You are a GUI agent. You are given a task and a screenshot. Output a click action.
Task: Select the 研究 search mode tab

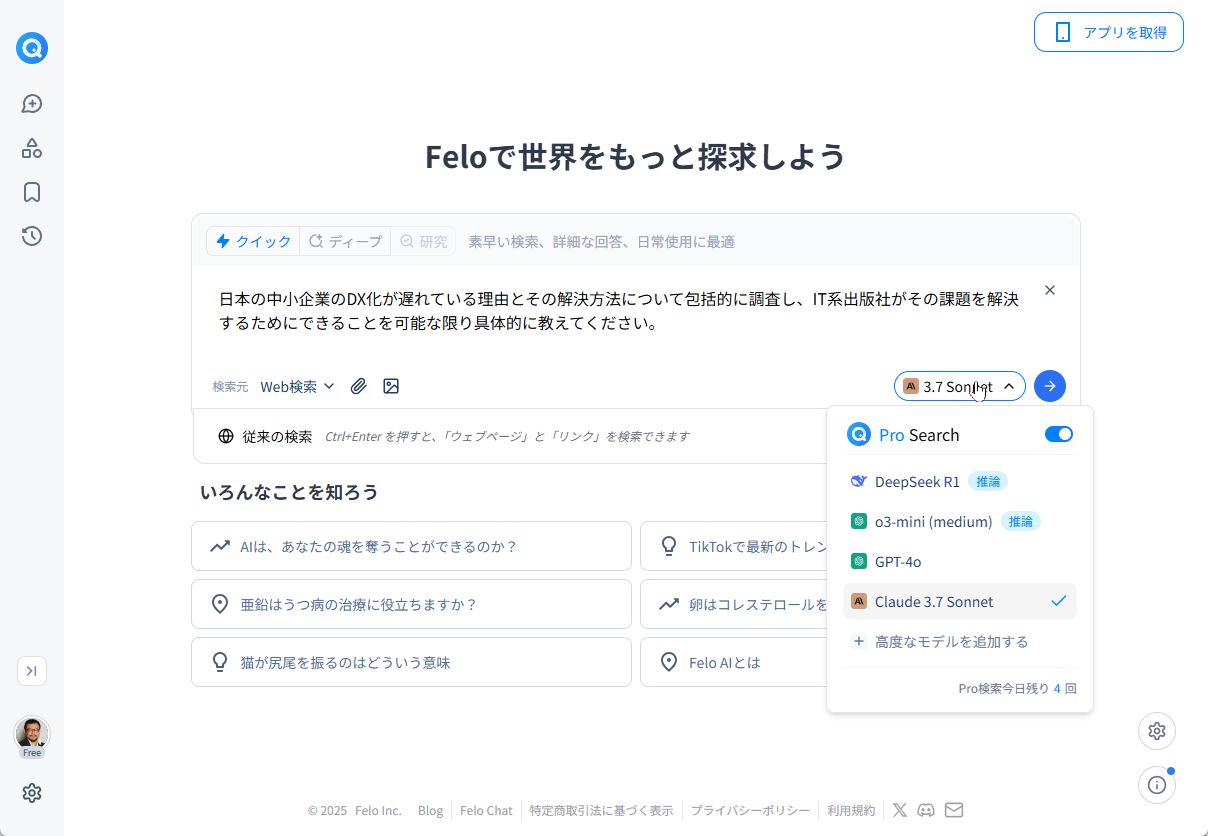(x=423, y=241)
